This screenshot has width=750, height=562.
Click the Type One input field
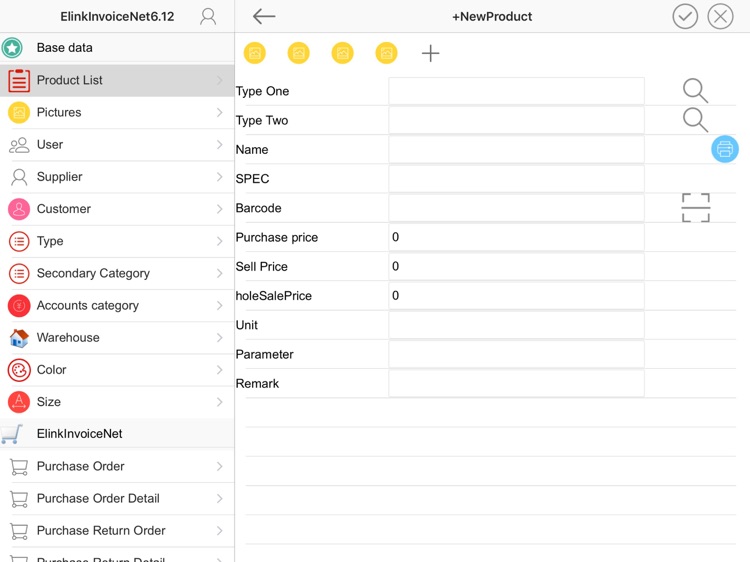click(516, 91)
